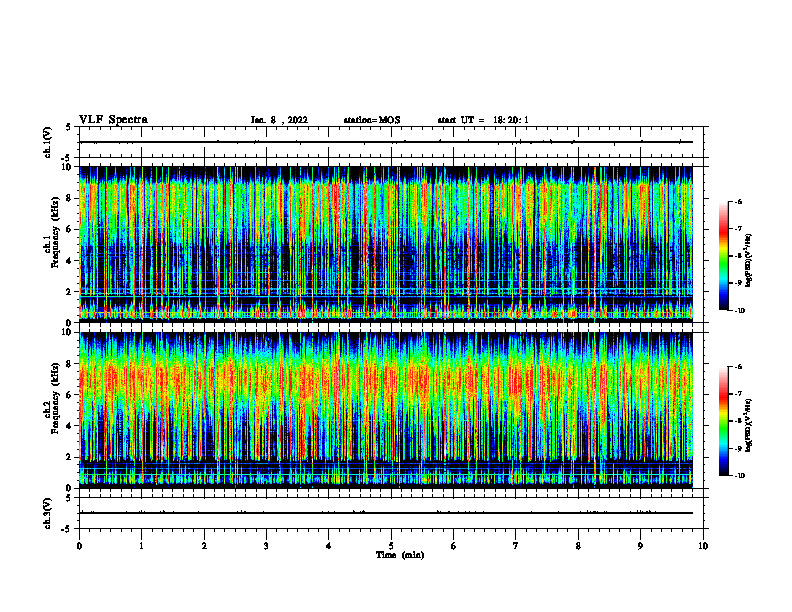The height and width of the screenshot is (612, 792).
Task: Click inside the ch.2 spectrogram panel
Action: click(386, 410)
